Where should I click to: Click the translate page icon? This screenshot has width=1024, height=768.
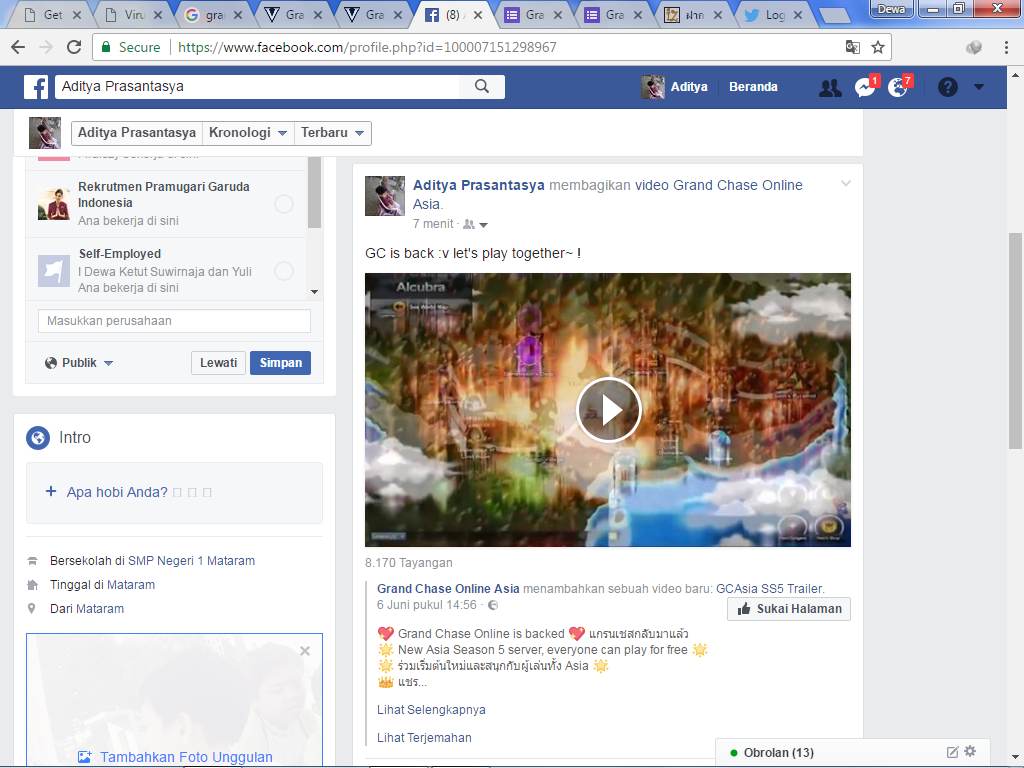(x=852, y=47)
